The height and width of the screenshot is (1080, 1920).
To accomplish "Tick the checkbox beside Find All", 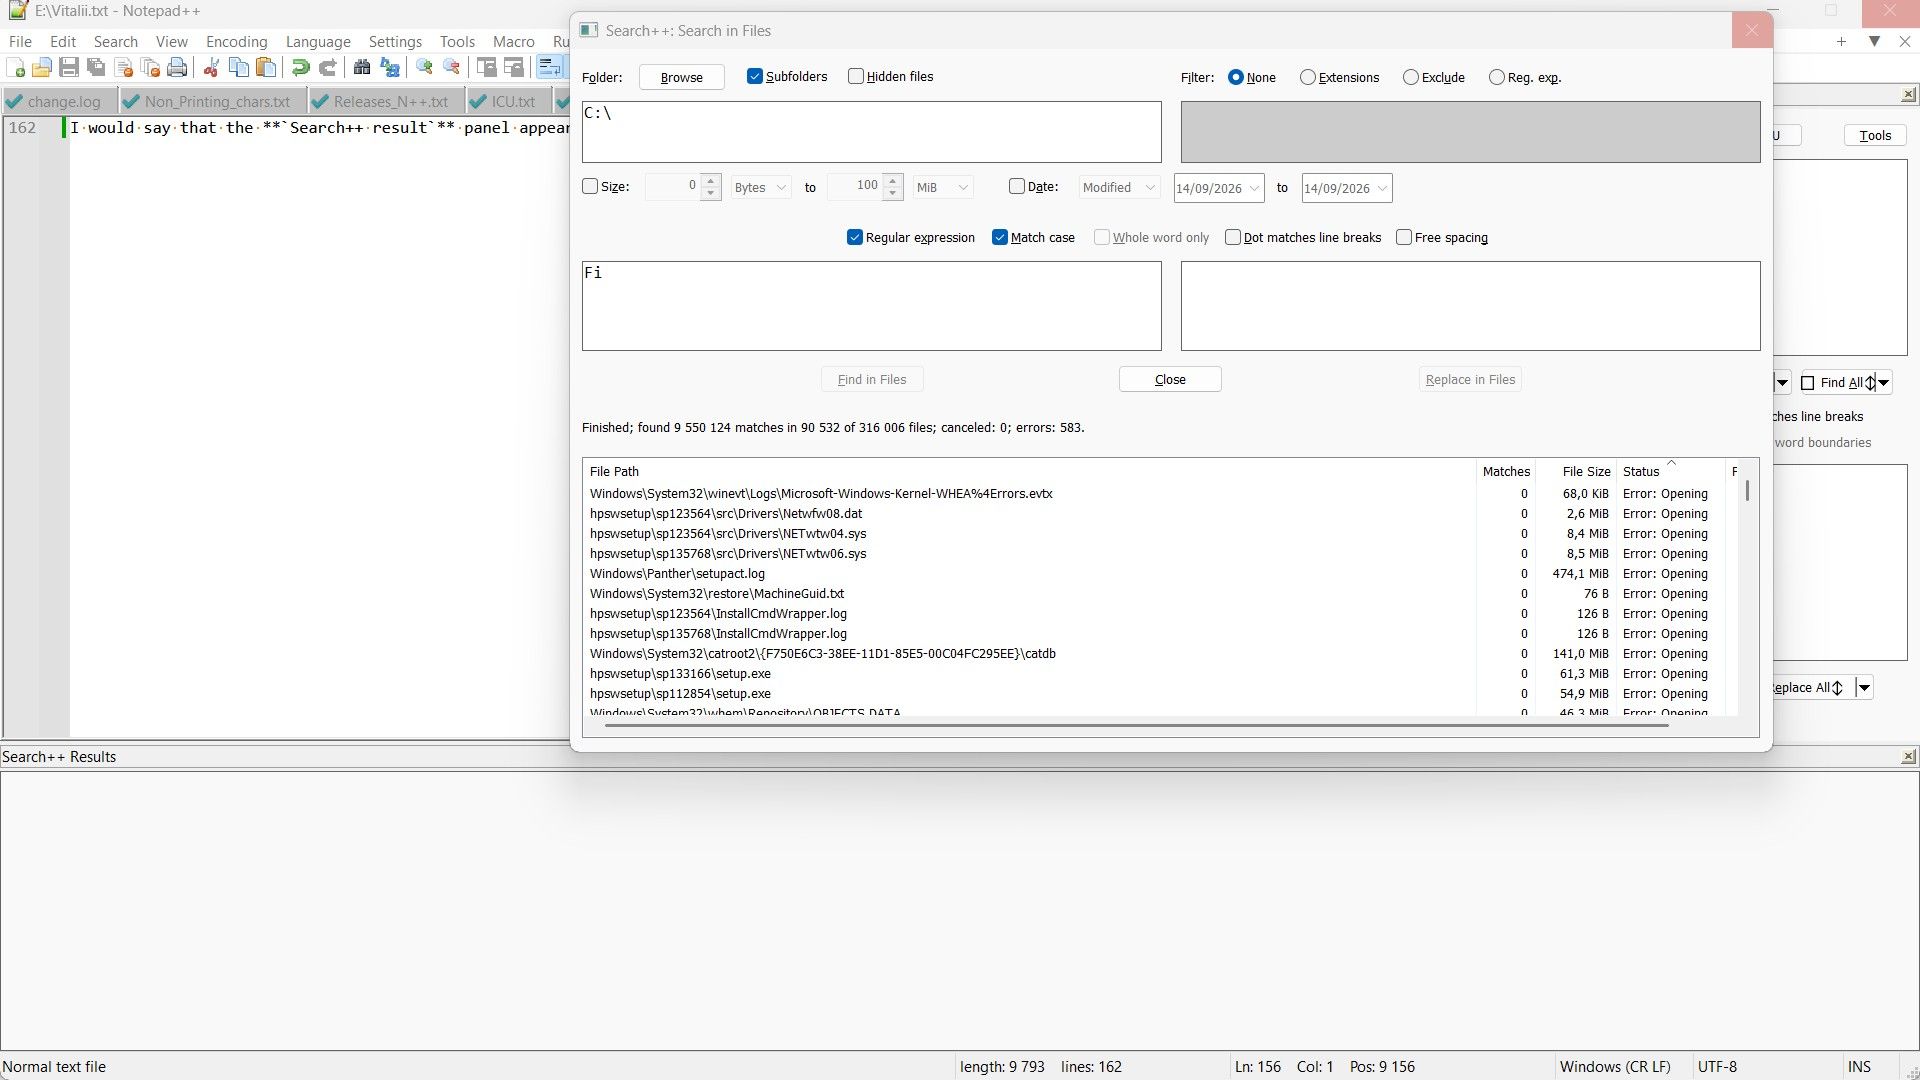I will click(1808, 383).
